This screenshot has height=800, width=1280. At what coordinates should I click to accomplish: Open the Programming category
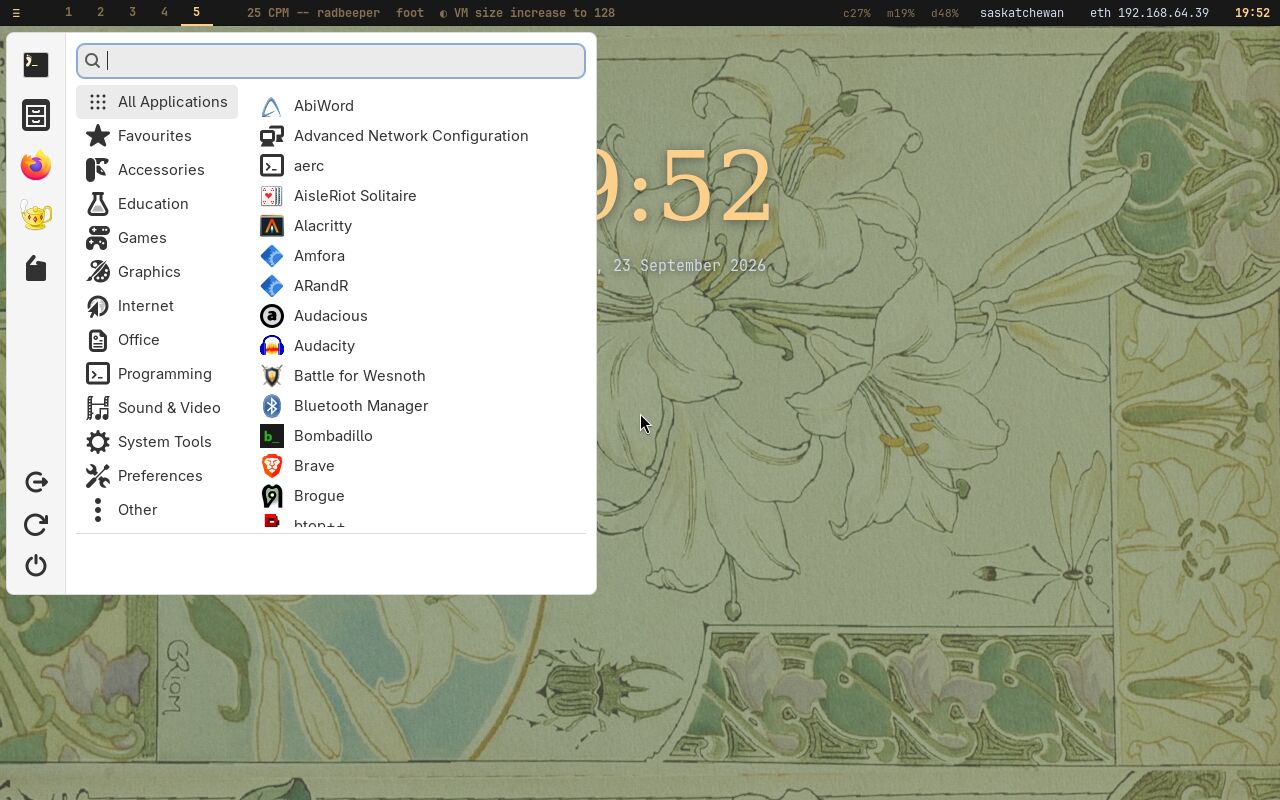(x=157, y=374)
